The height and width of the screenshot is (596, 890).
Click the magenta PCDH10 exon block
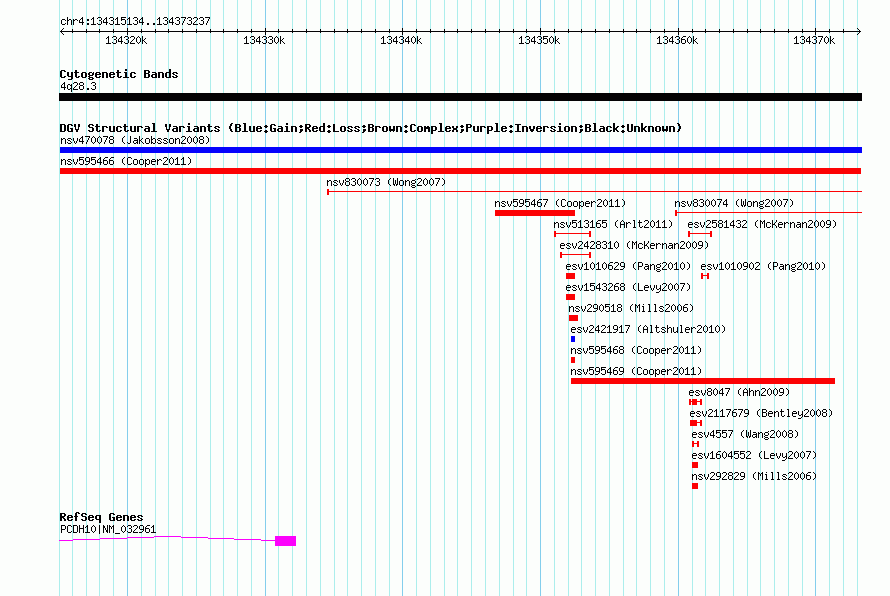[x=286, y=541]
